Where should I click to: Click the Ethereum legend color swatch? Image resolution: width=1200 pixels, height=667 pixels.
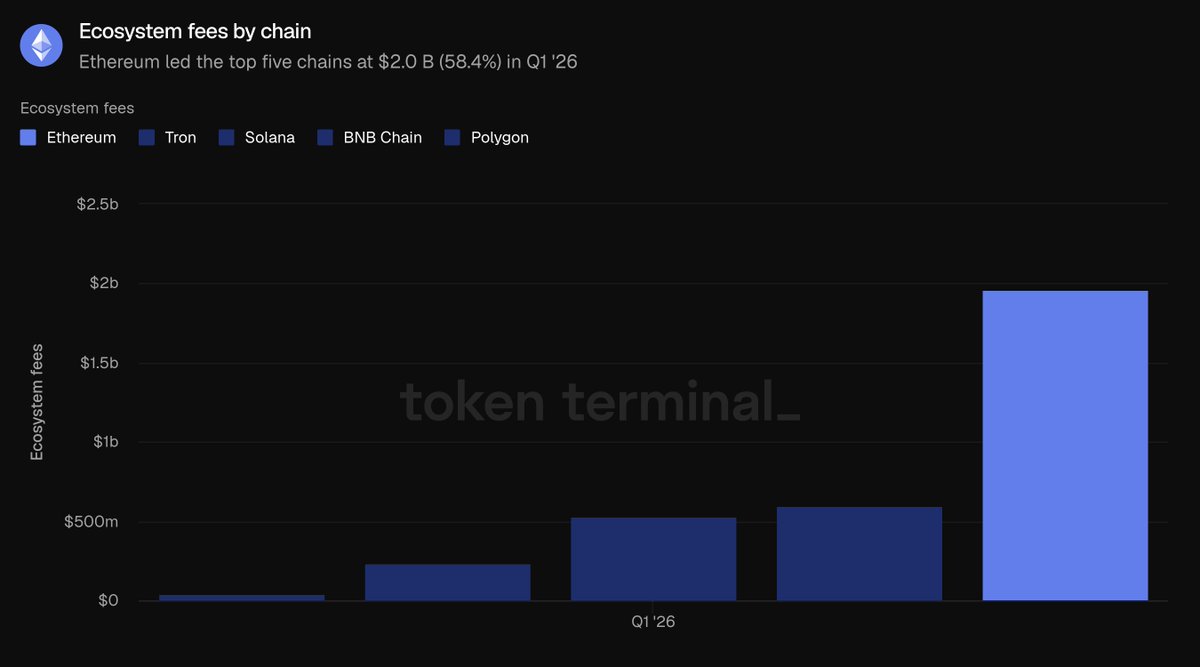coord(28,138)
